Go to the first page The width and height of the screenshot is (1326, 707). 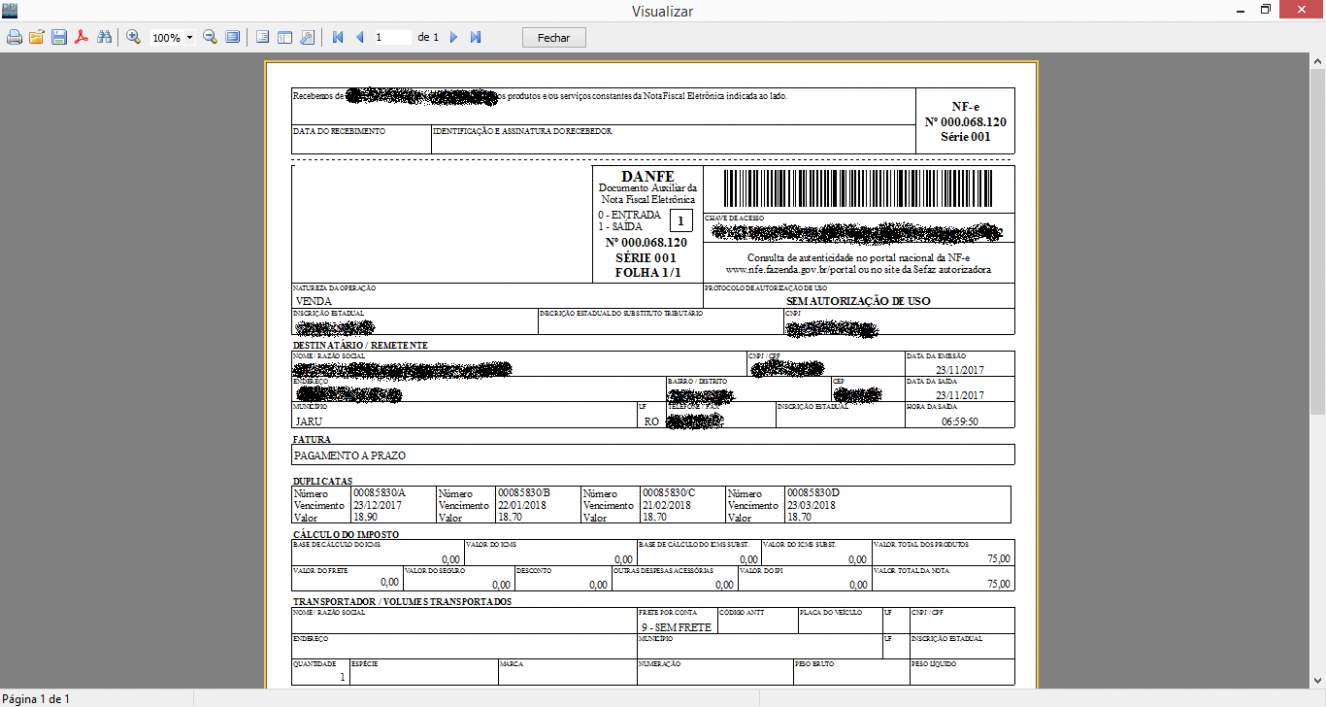(x=337, y=37)
